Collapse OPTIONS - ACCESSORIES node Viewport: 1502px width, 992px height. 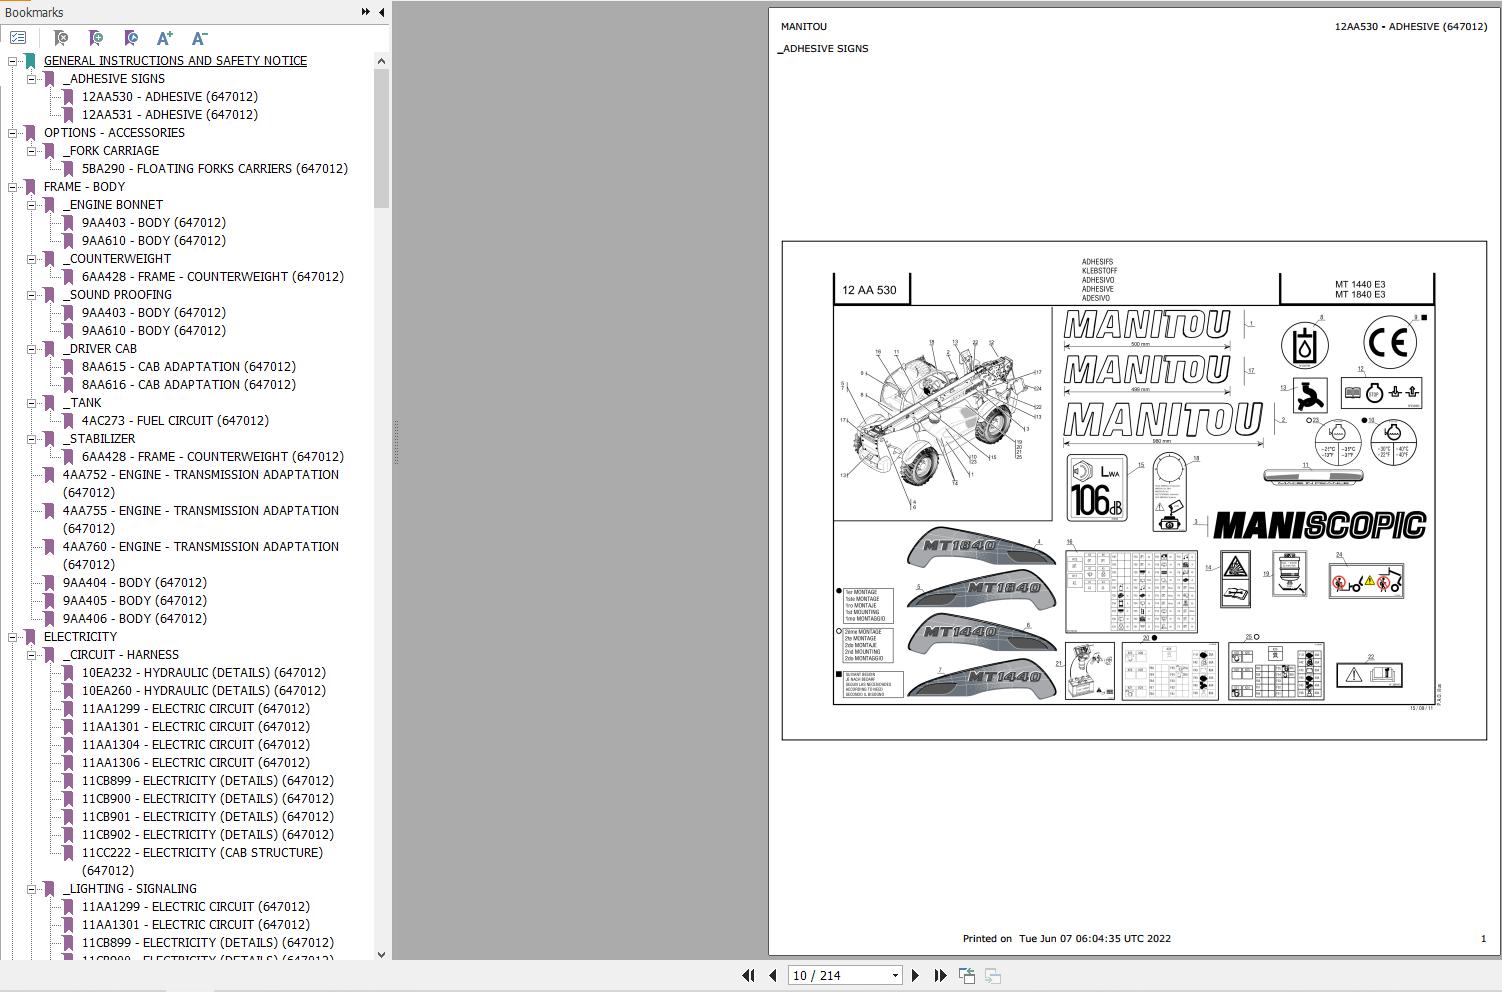coord(13,133)
